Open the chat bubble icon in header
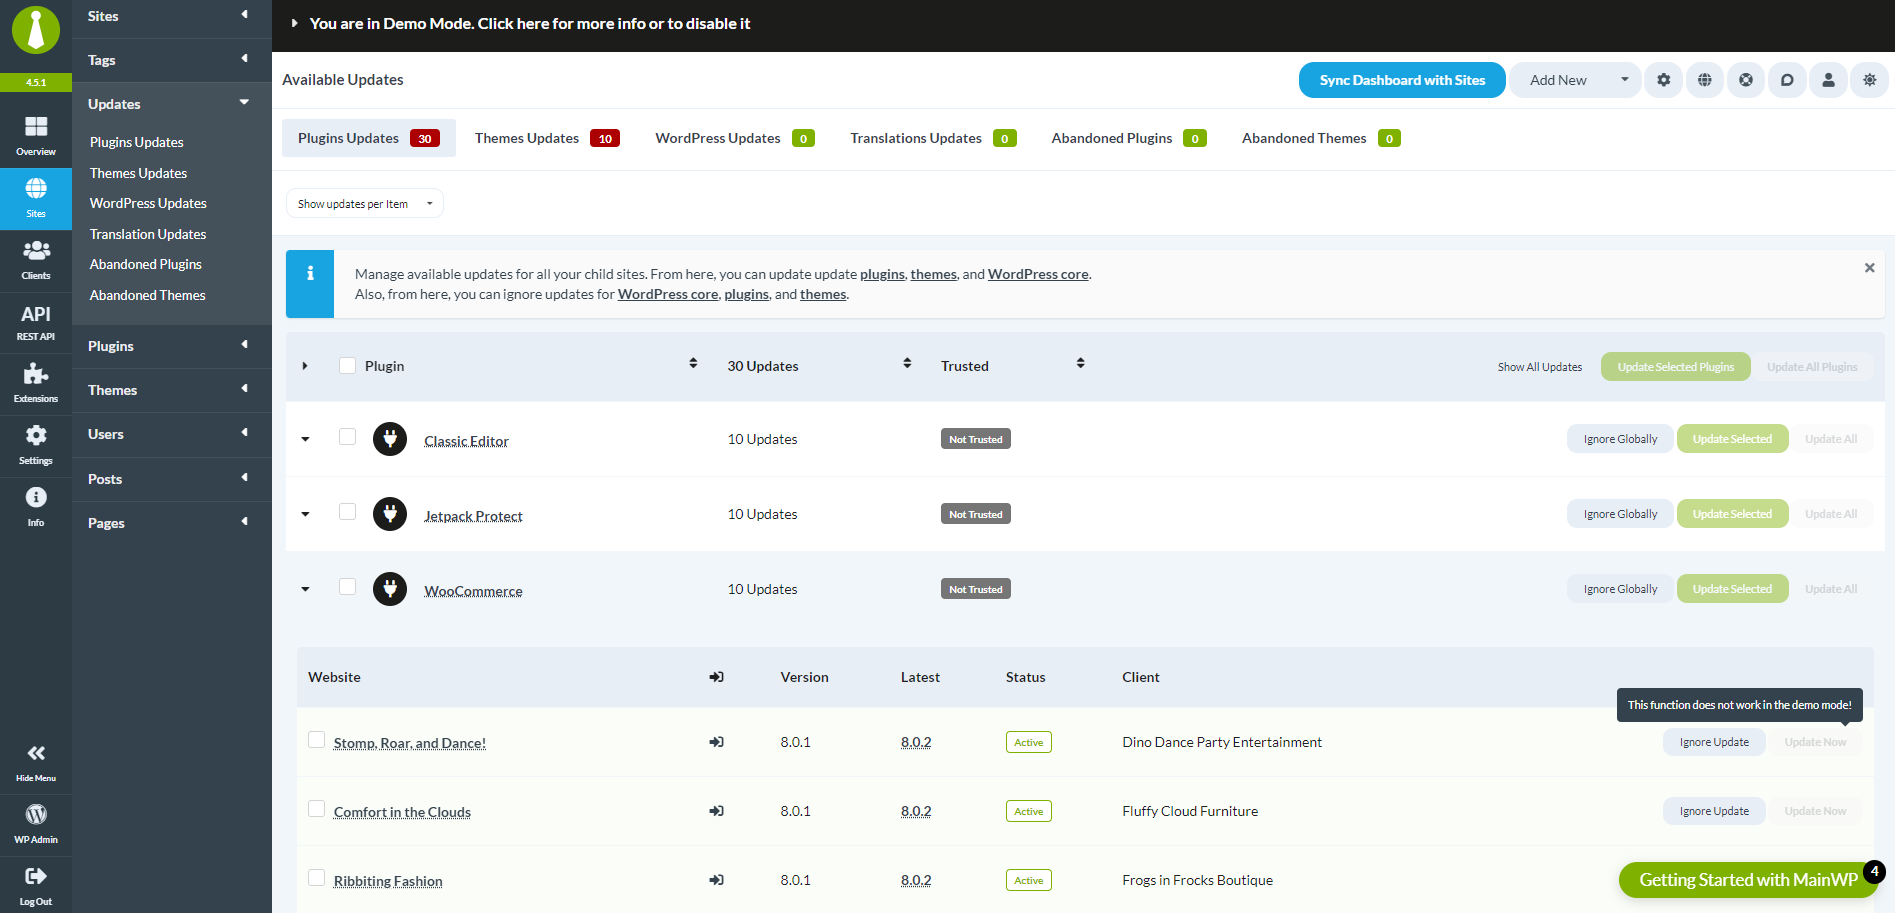This screenshot has height=913, width=1895. click(x=1787, y=80)
